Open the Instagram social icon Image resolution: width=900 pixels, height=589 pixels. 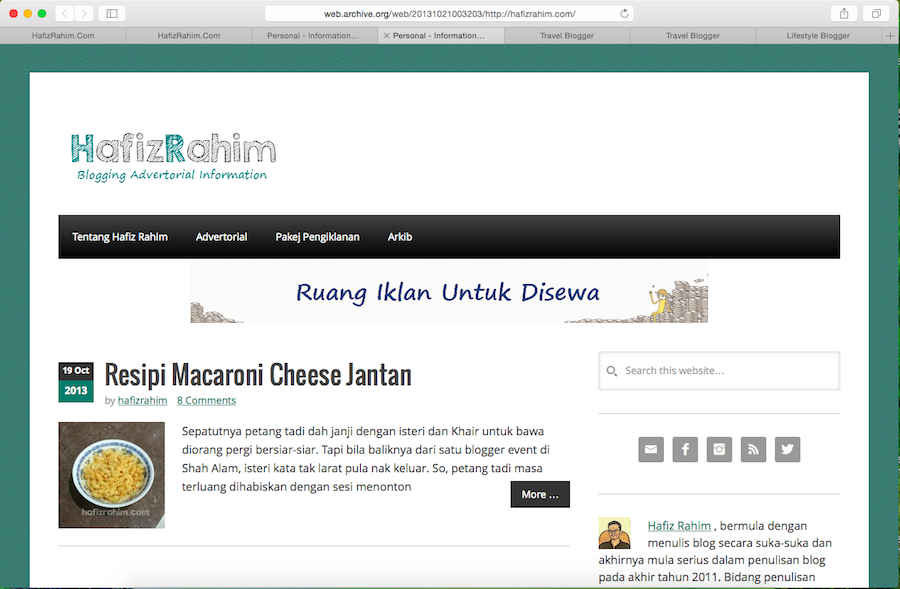point(719,449)
